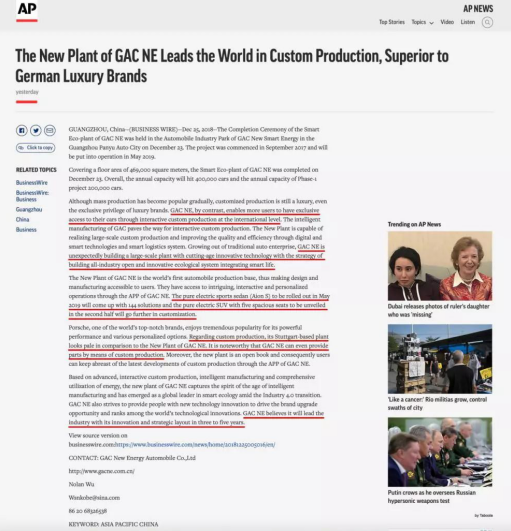Expand the Topics dropdown menu

tap(422, 22)
